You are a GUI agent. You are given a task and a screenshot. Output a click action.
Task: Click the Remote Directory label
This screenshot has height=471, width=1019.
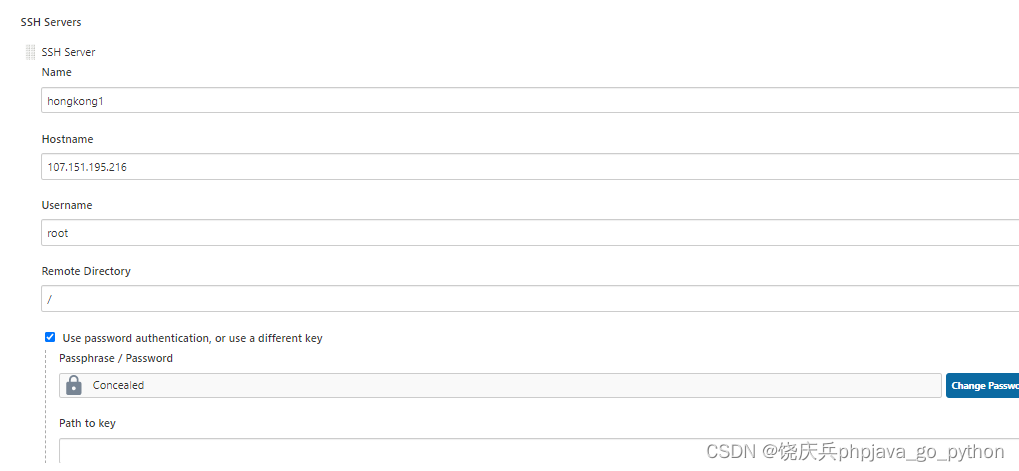(86, 271)
